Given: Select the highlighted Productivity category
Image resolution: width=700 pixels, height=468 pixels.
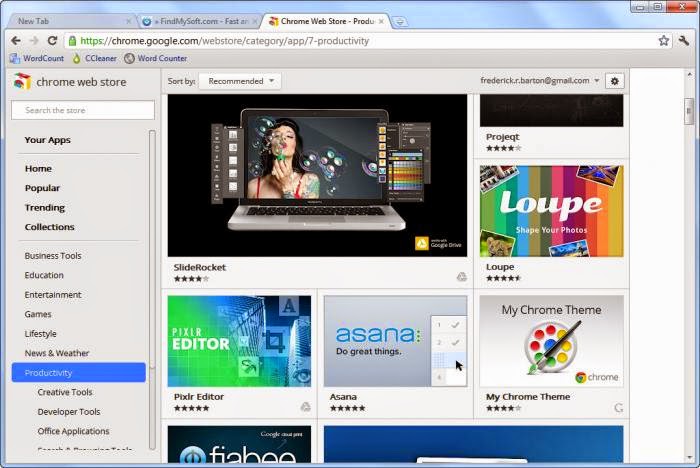Looking at the screenshot, I should [79, 372].
